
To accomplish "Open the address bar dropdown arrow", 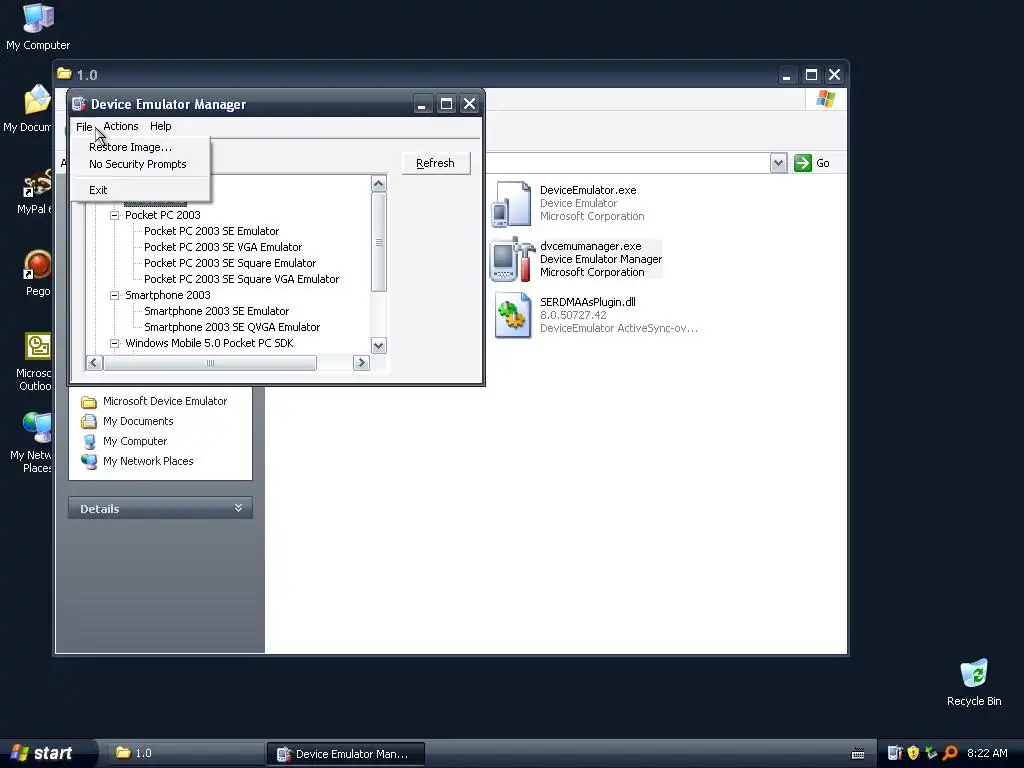I will (778, 163).
